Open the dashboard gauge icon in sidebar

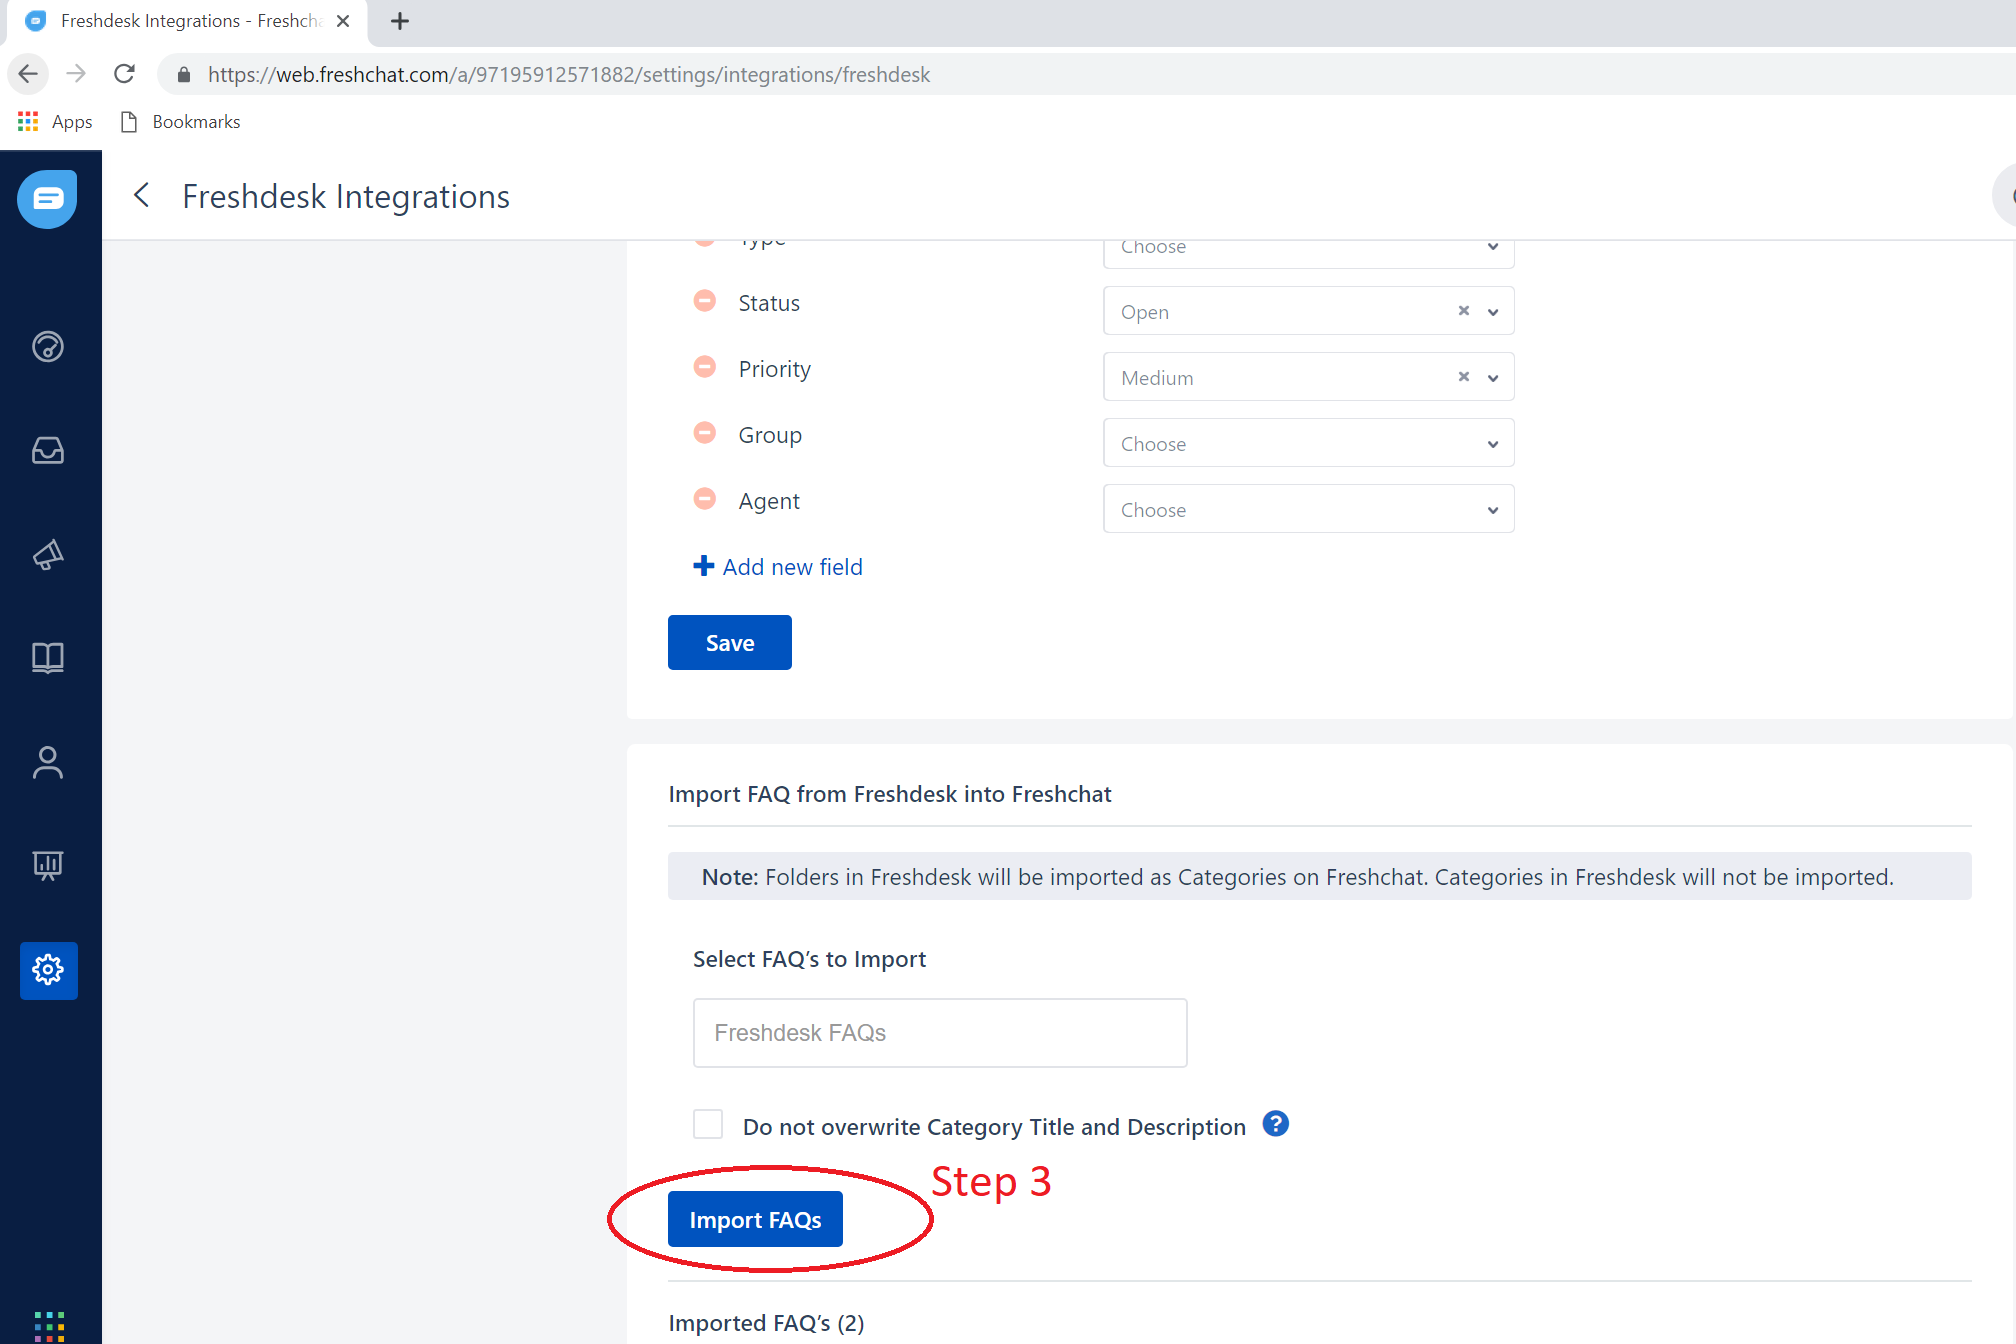(x=48, y=346)
